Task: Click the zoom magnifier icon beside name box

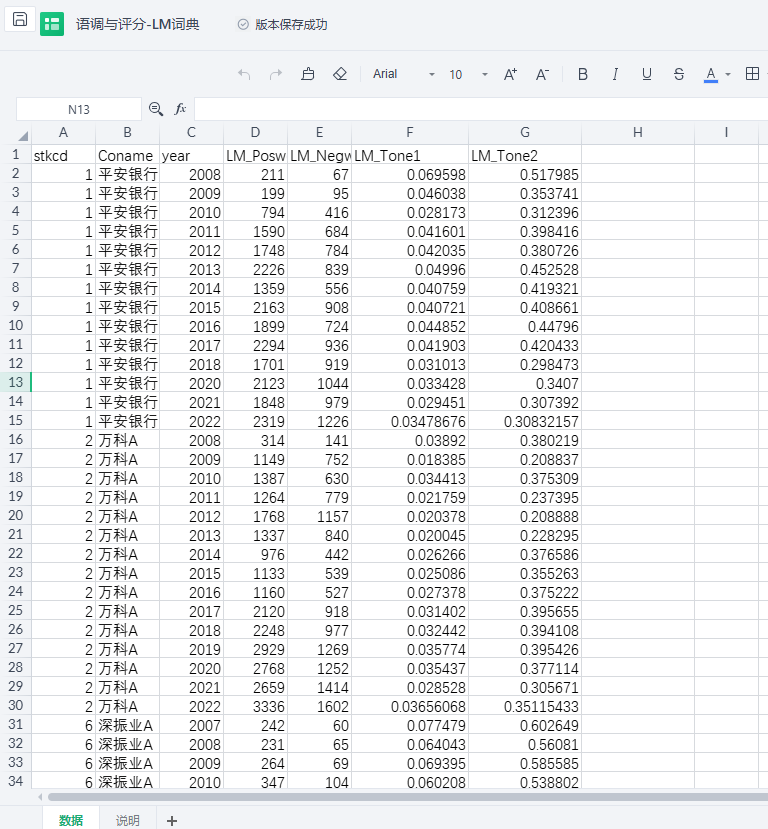Action: (x=156, y=109)
